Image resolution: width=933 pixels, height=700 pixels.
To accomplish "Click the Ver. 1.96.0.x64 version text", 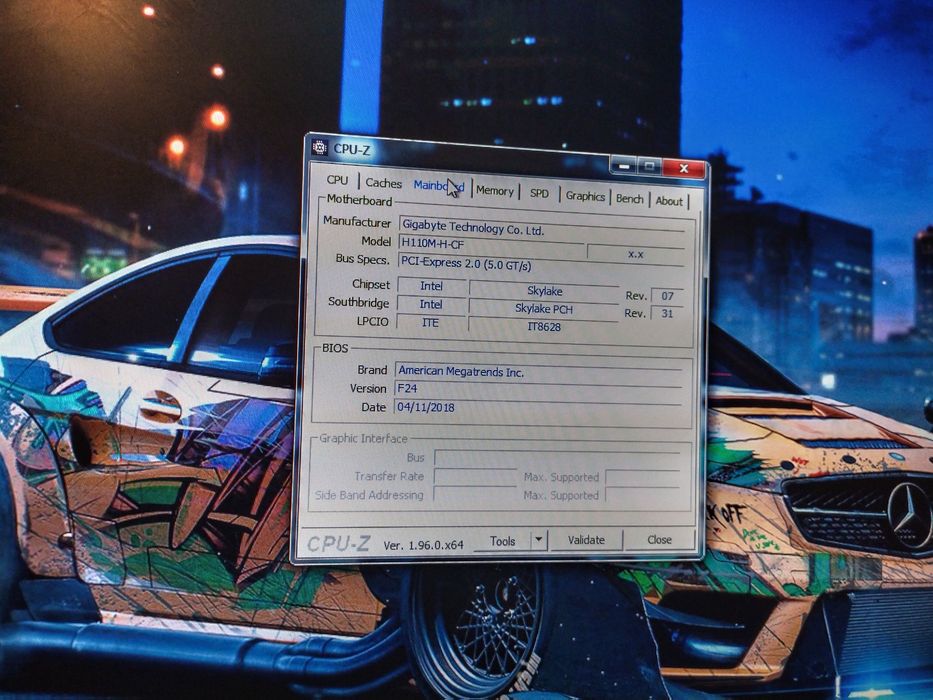I will click(423, 545).
